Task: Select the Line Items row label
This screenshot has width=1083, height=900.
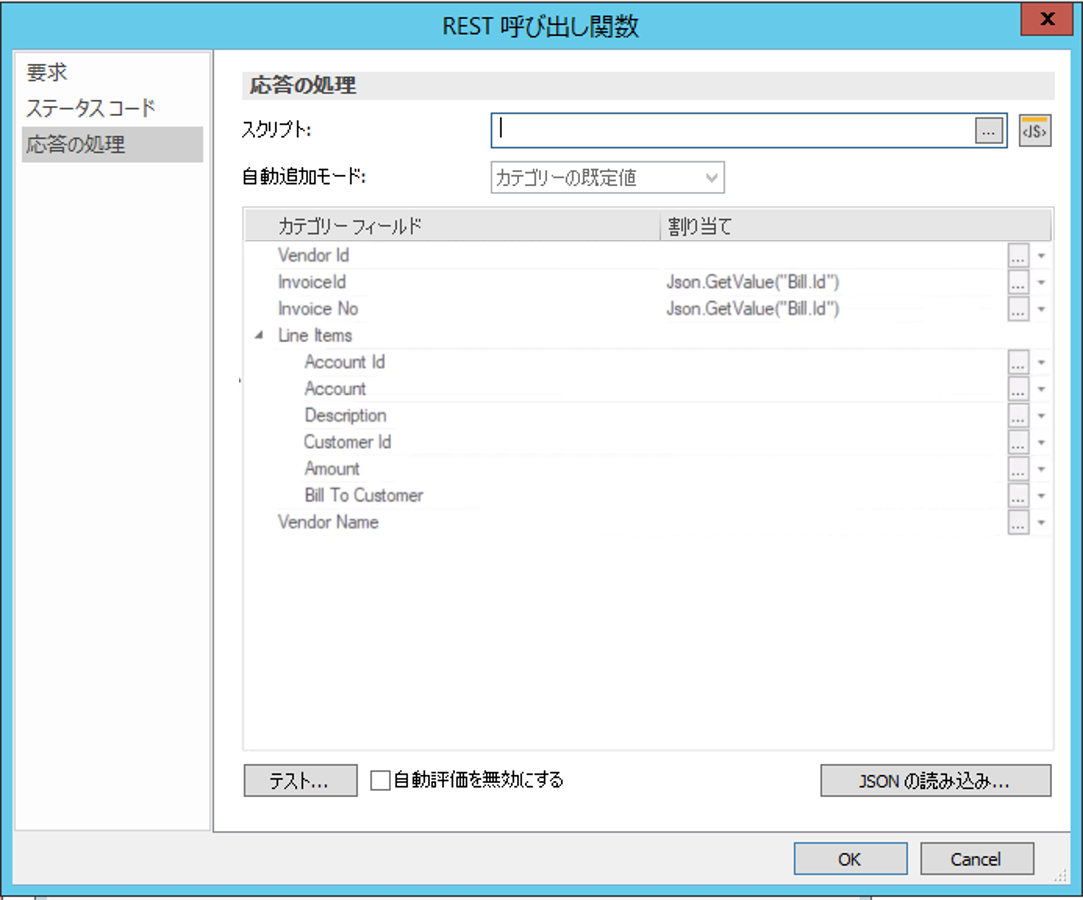Action: coord(315,335)
